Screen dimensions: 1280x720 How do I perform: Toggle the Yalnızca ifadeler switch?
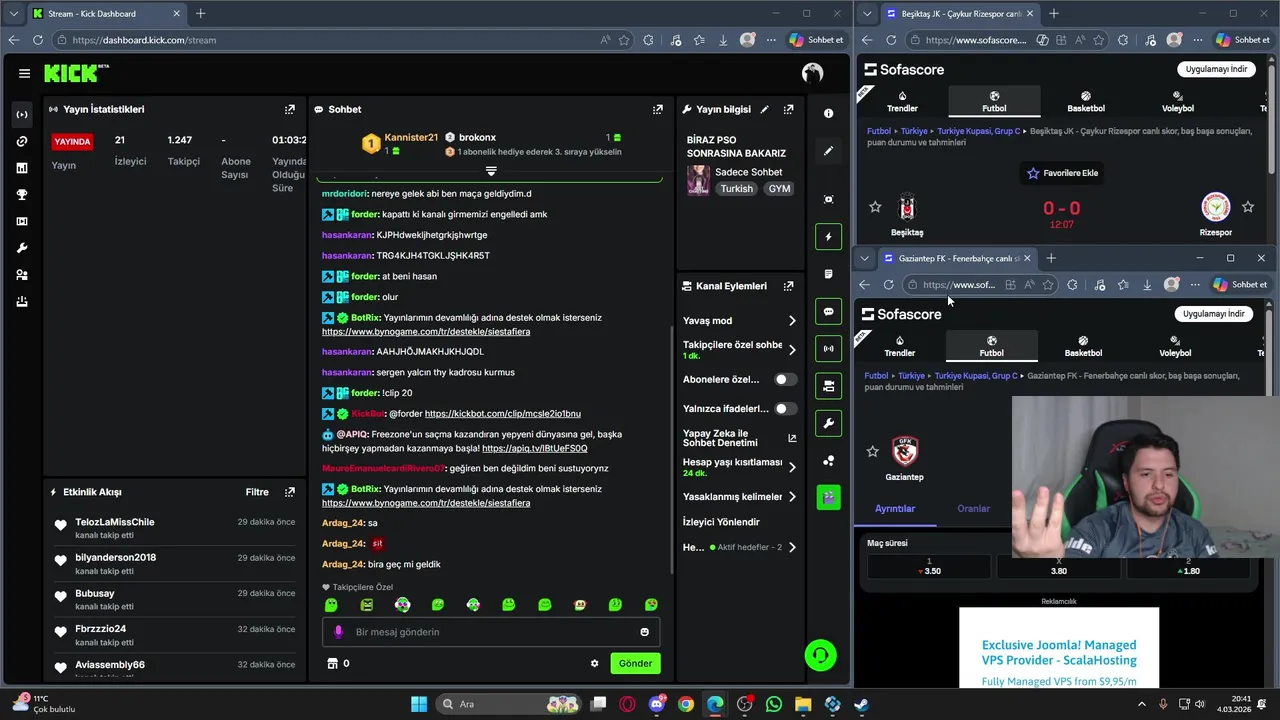point(786,408)
